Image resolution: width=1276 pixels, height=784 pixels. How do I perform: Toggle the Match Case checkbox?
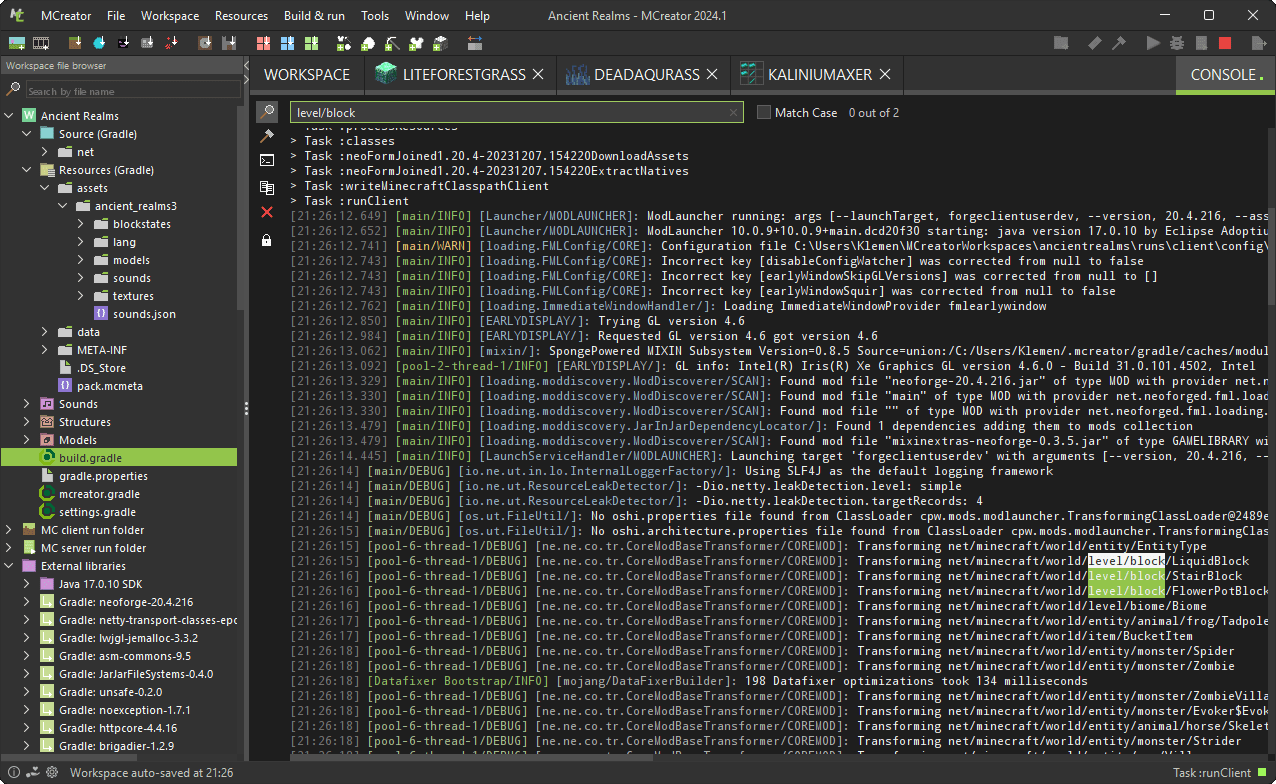point(764,112)
